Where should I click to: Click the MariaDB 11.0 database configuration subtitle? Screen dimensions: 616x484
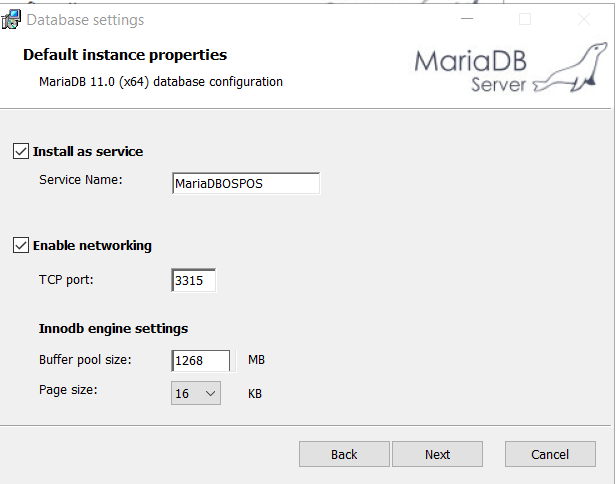160,81
